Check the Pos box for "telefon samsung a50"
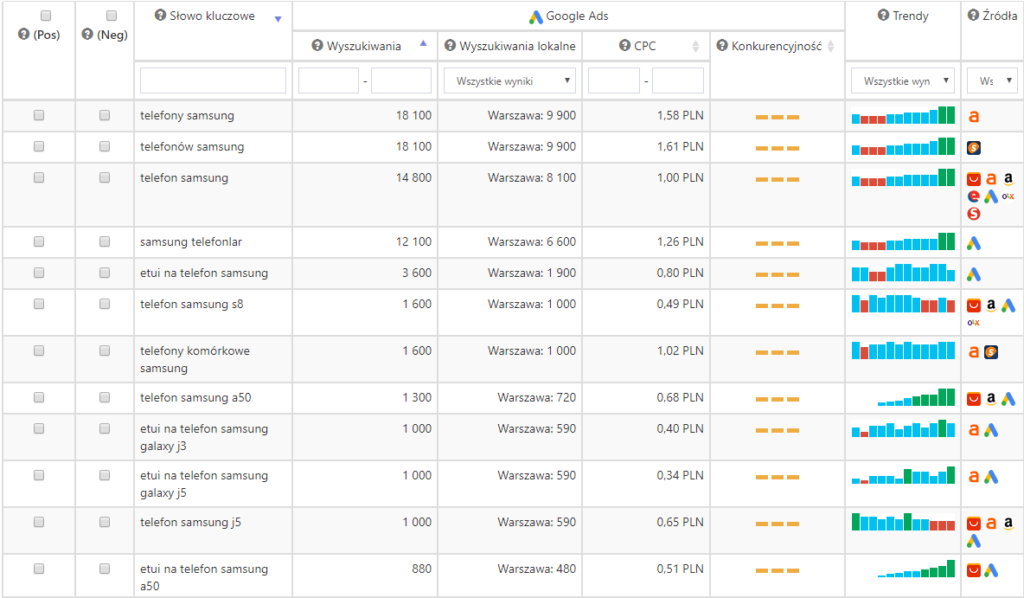 click(x=39, y=397)
